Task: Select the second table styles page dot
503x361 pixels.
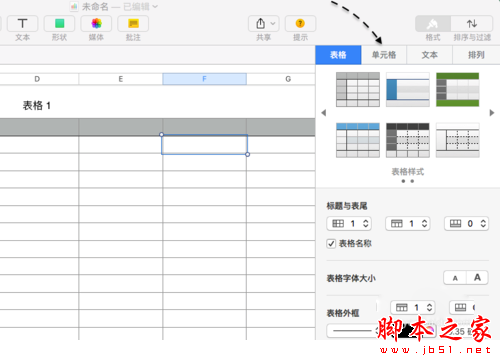Action: 412,181
